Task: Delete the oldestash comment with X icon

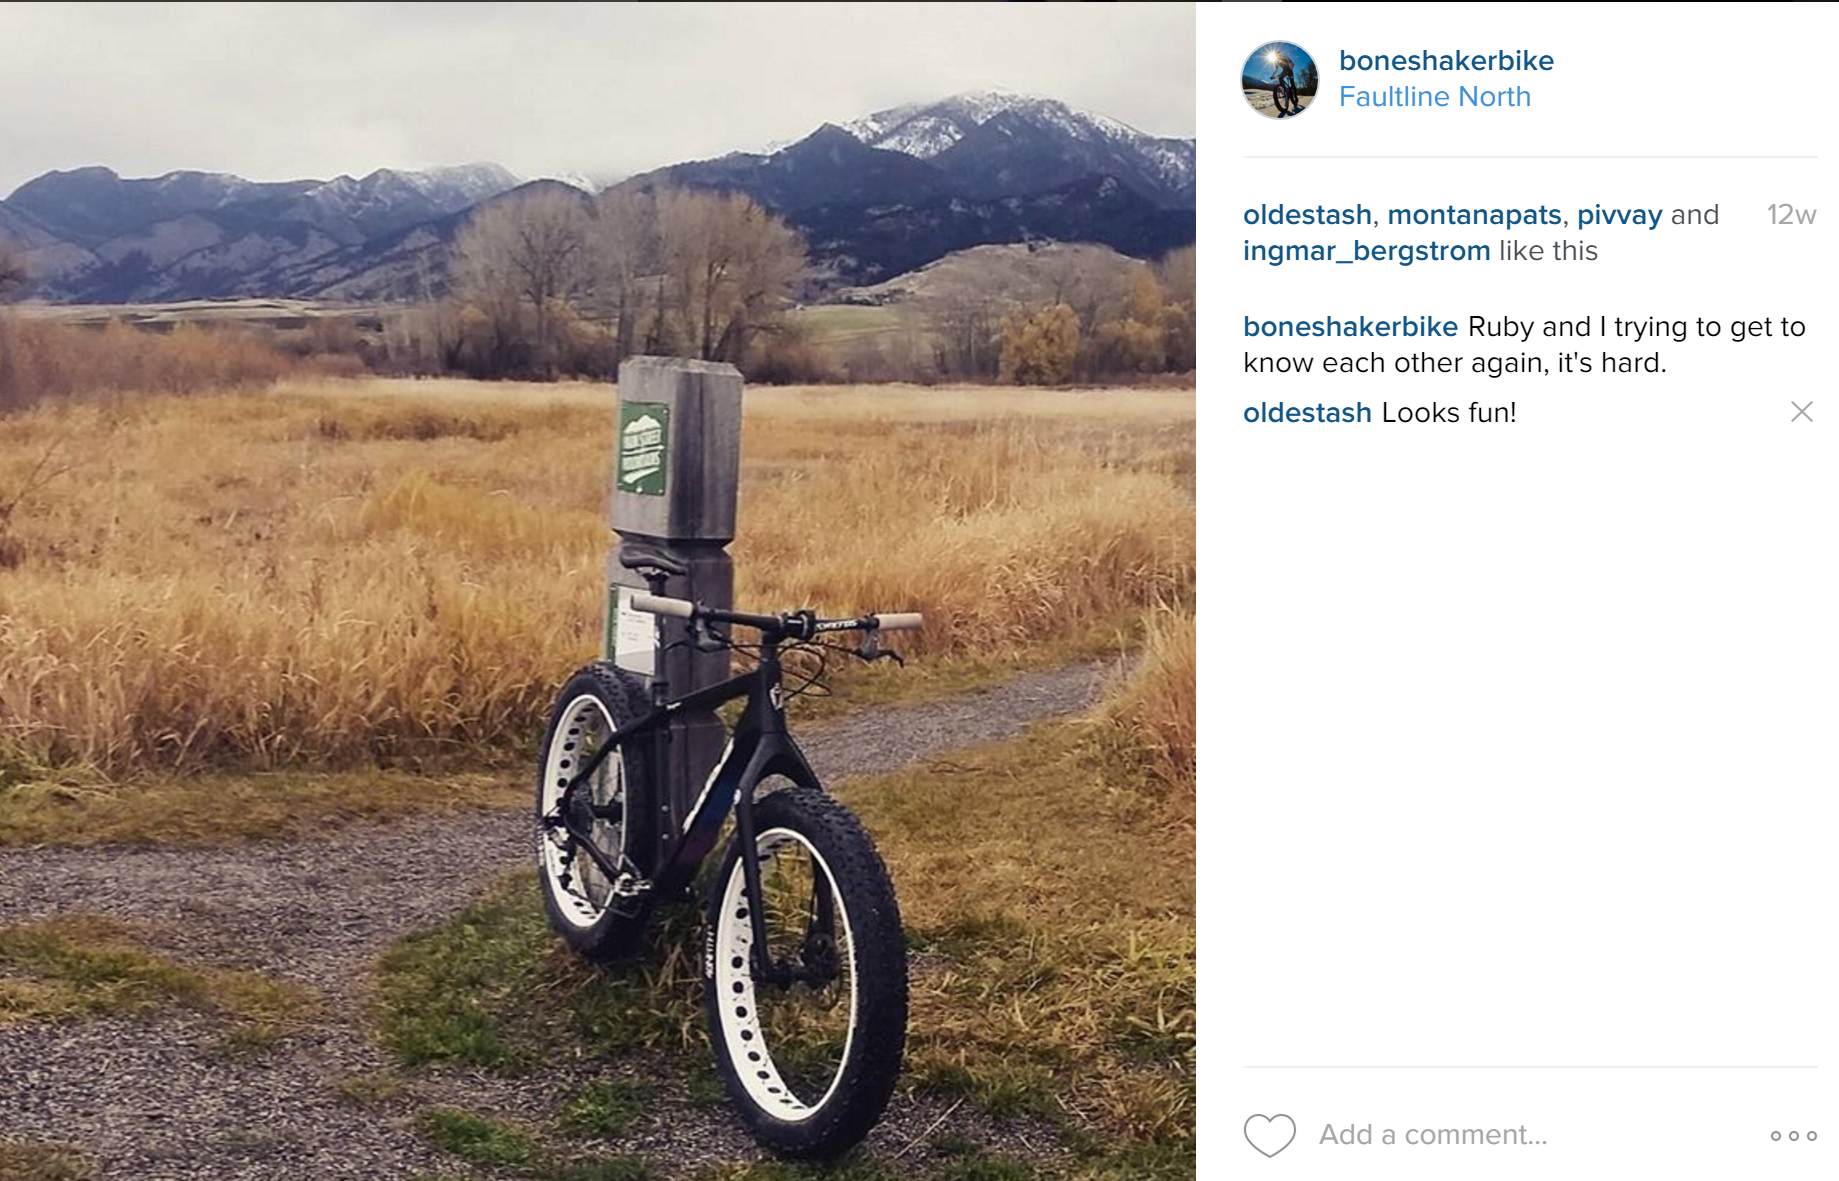Action: 1801,412
